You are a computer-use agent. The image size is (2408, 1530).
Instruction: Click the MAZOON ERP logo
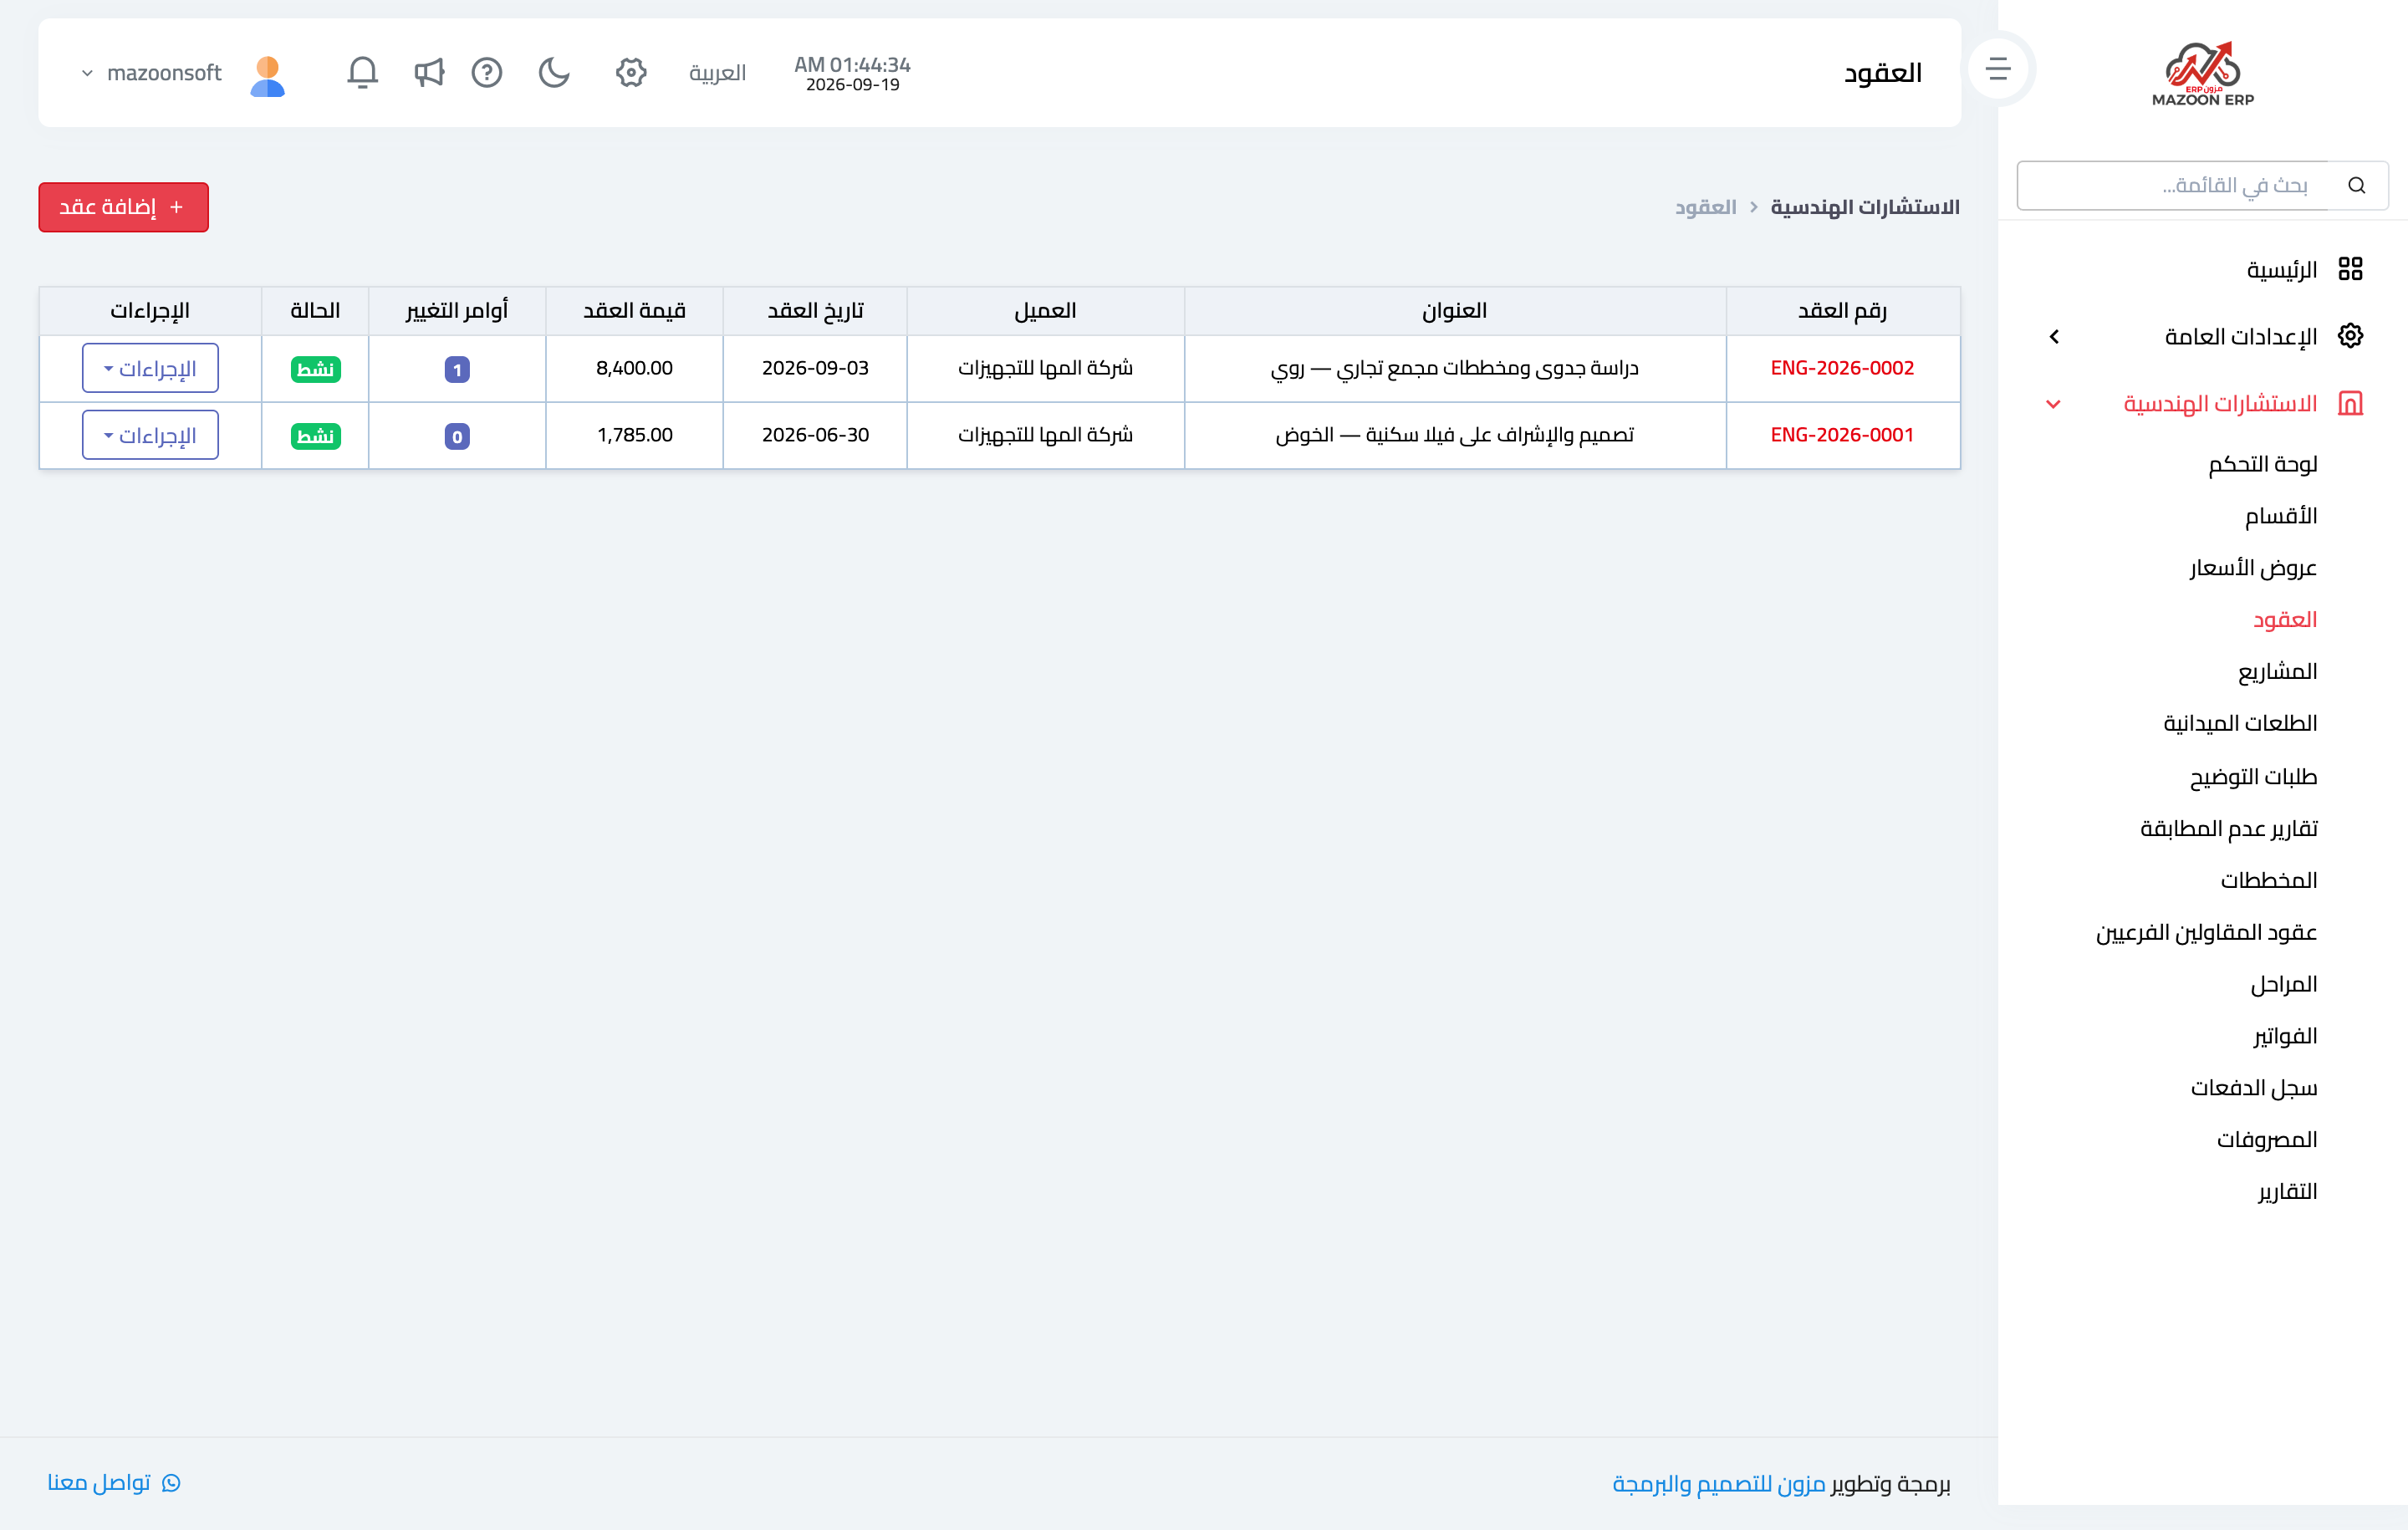pos(2203,74)
